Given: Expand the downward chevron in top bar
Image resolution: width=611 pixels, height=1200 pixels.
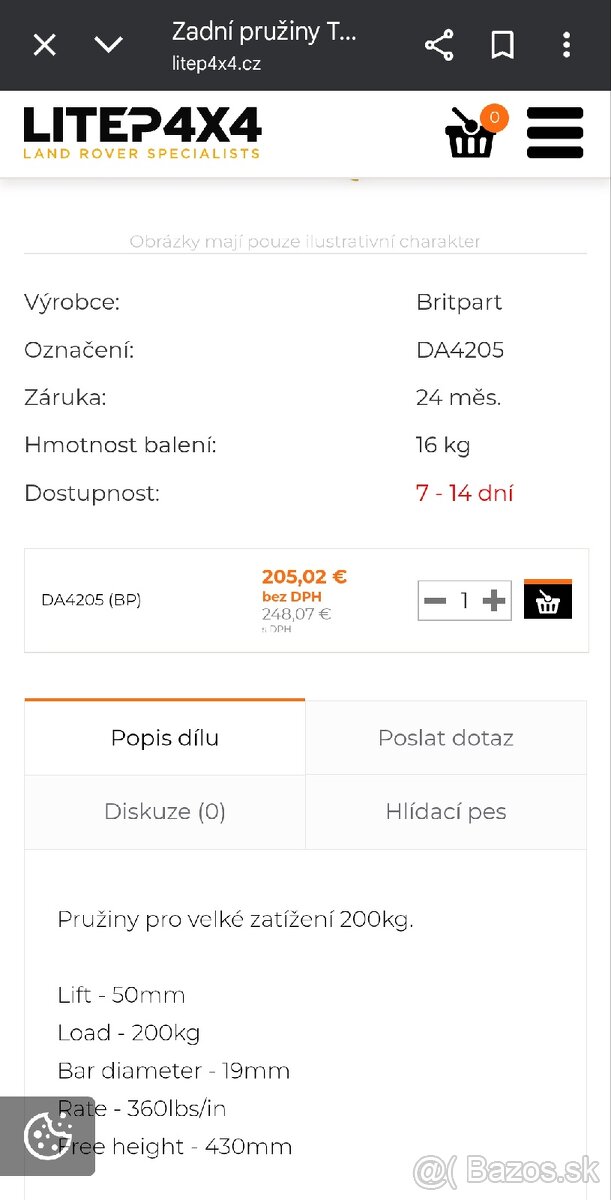Looking at the screenshot, I should [x=108, y=45].
